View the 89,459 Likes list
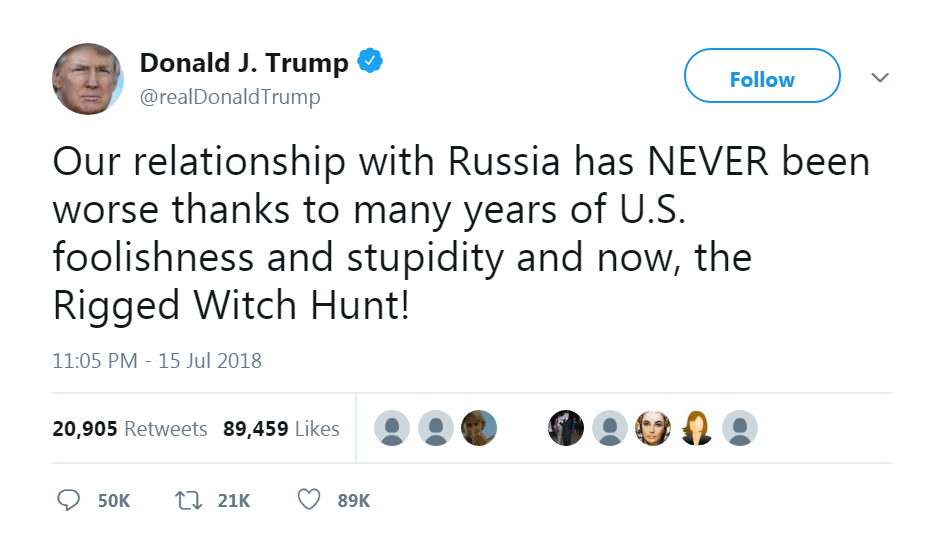 (282, 429)
